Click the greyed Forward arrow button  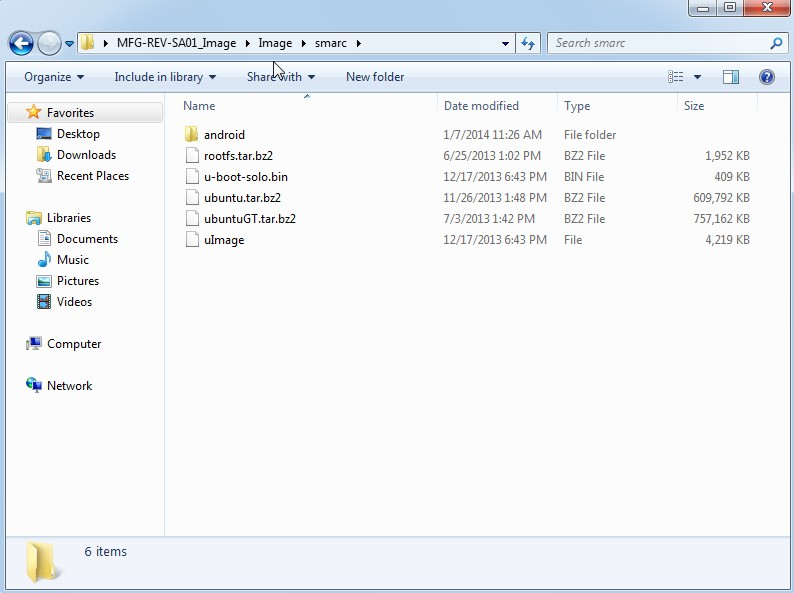(x=49, y=44)
